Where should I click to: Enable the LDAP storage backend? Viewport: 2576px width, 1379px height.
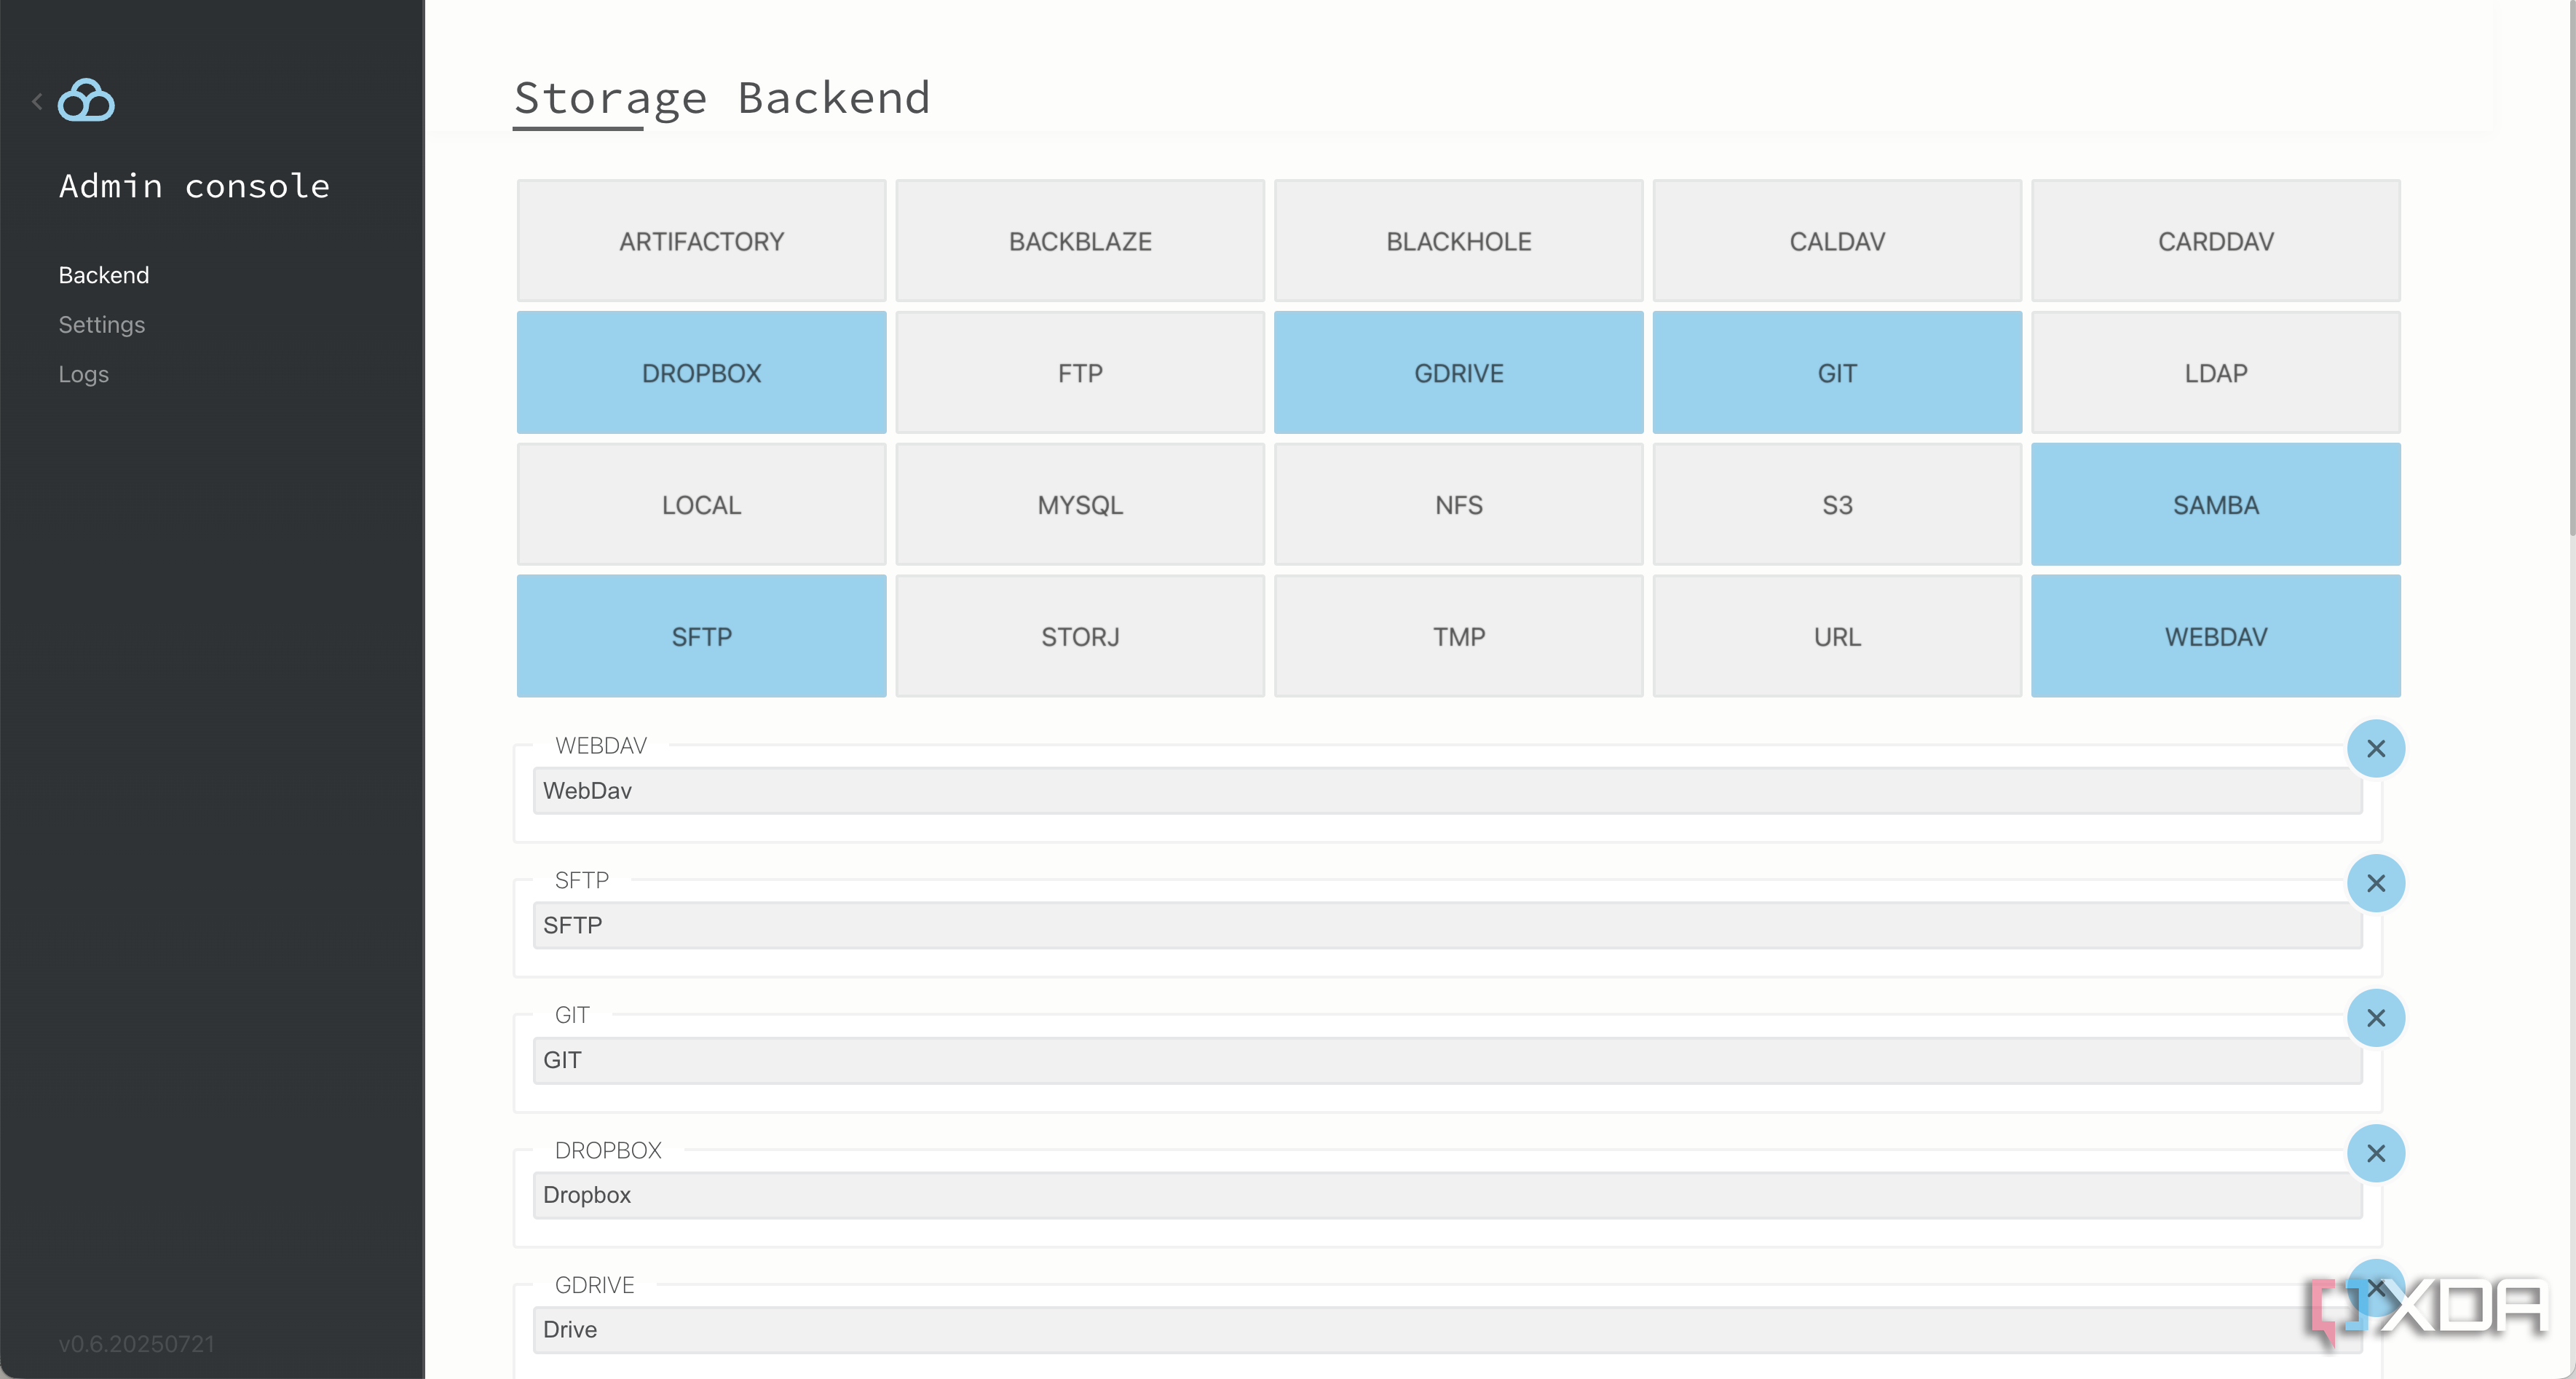(2216, 373)
